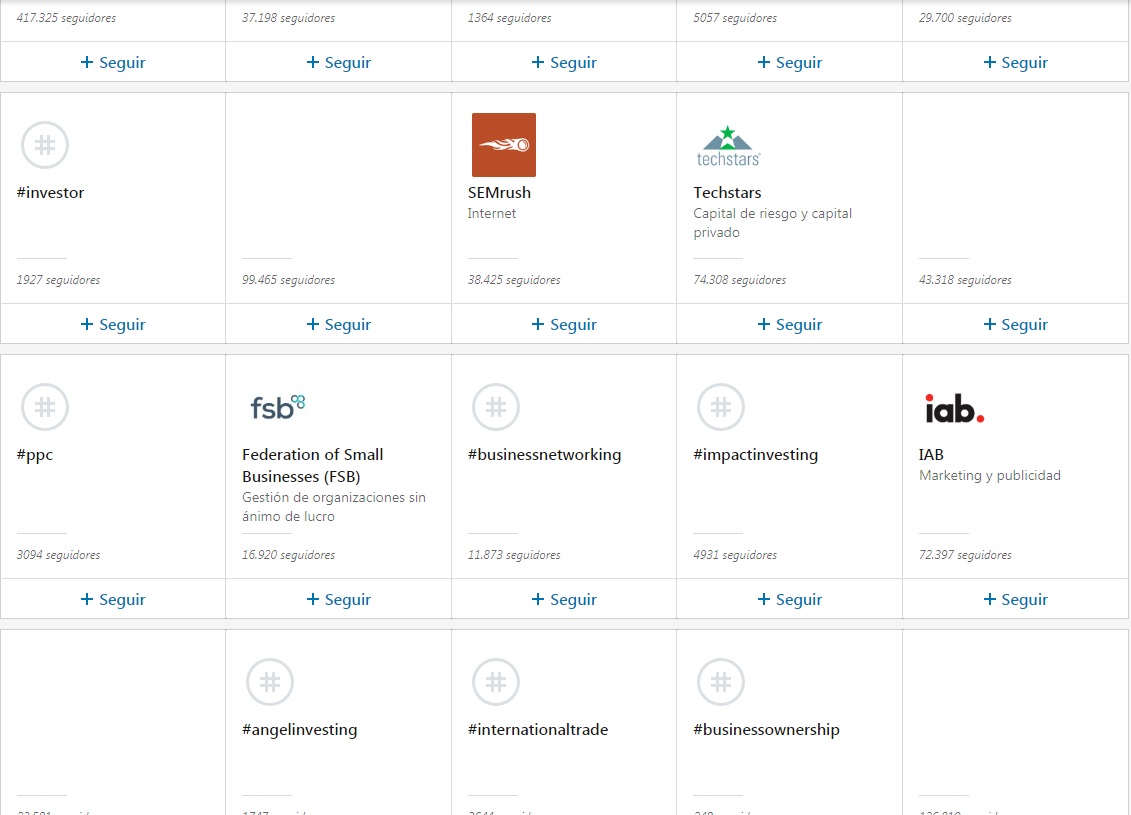Select the #internationaltrade hashtag icon

pyautogui.click(x=496, y=682)
